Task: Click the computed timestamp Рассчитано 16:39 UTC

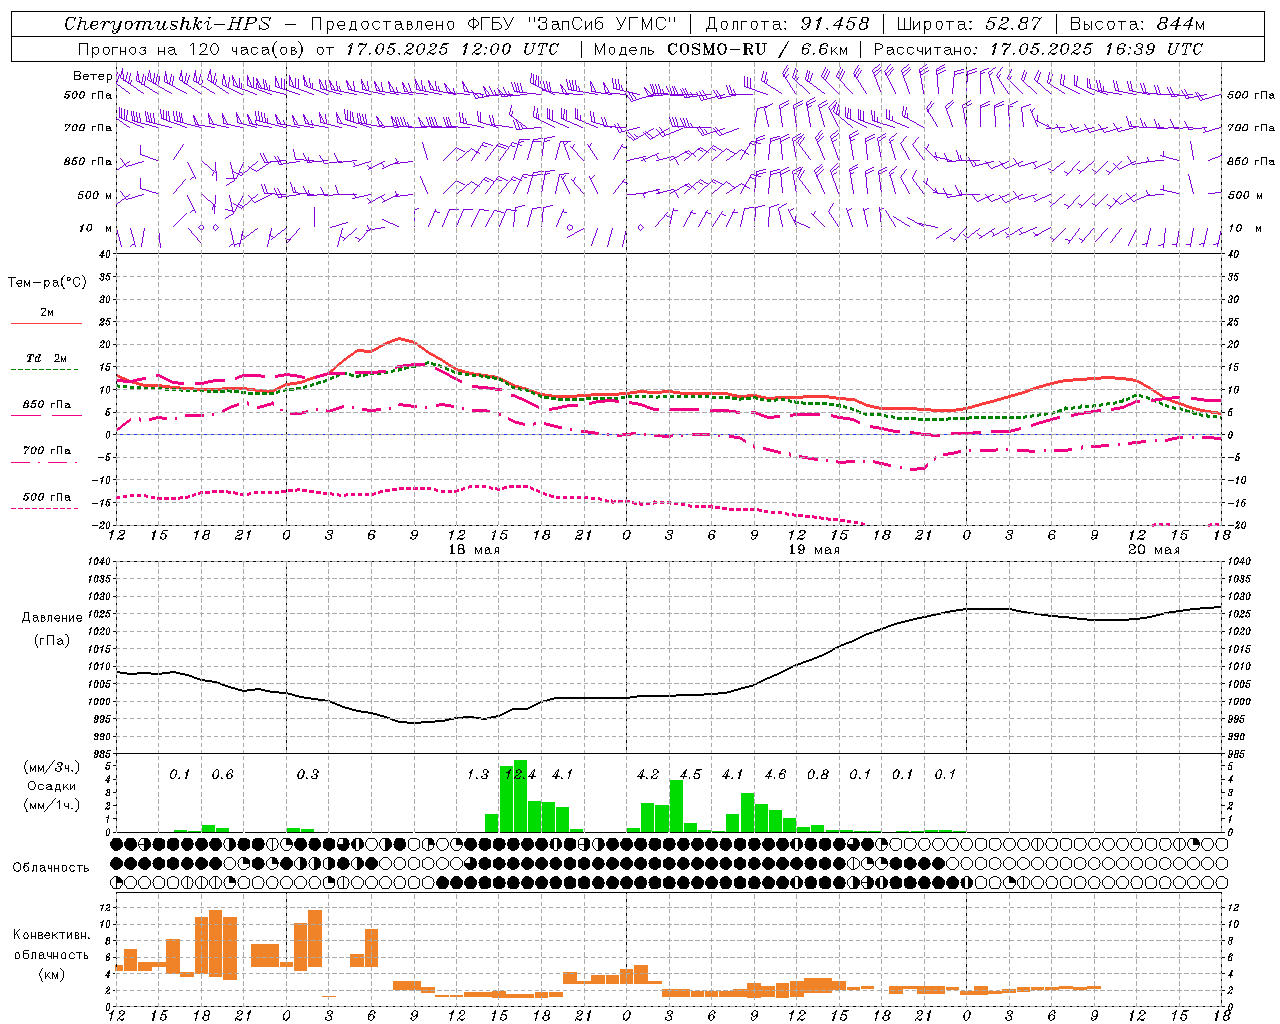Action: tap(1038, 49)
